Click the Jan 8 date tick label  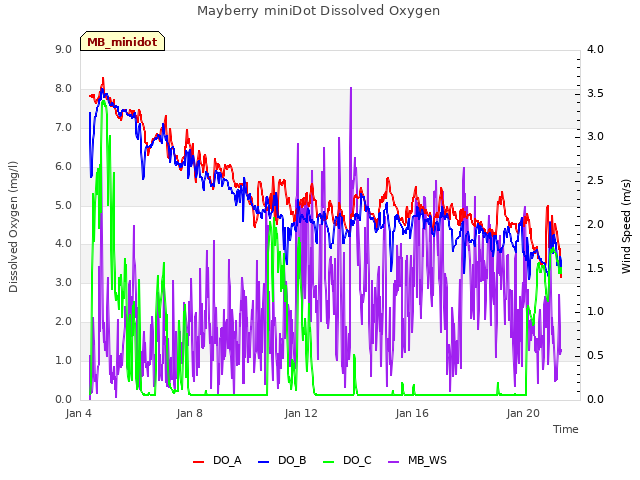[x=190, y=413]
